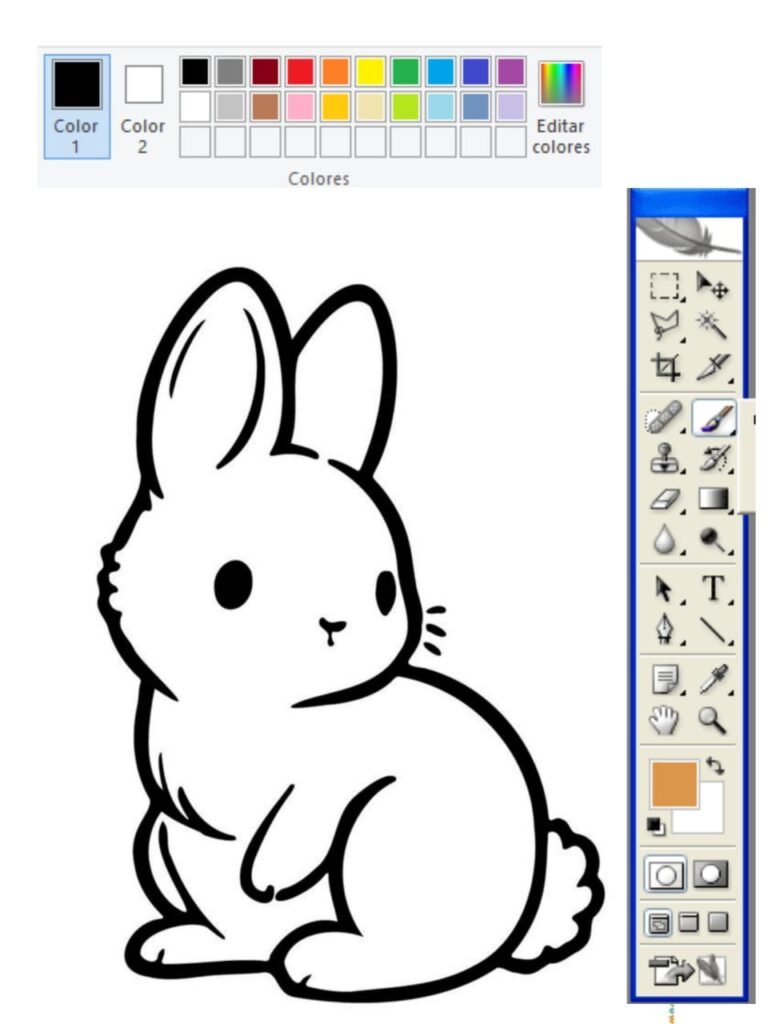Pick lime green swatch in second row

(x=406, y=106)
